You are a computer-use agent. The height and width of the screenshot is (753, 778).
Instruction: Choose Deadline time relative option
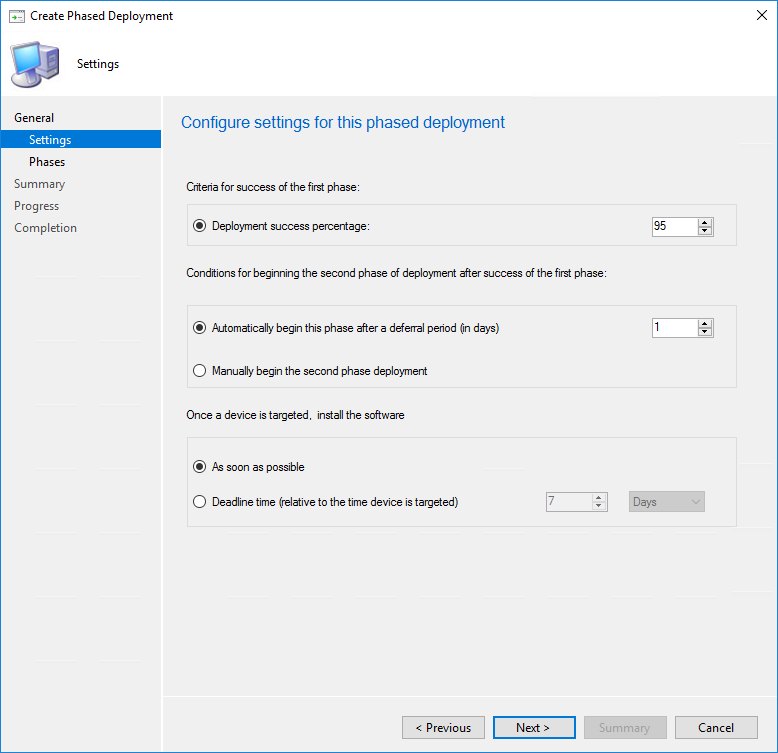(199, 502)
